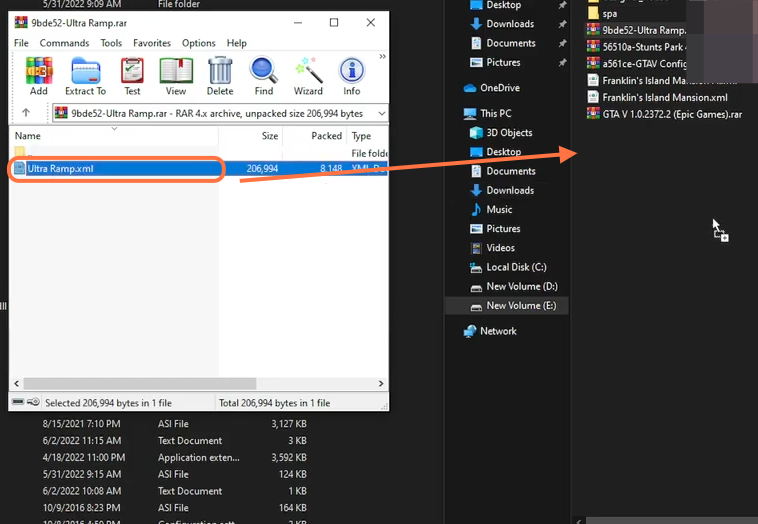758x524 pixels.
Task: Open the Options menu
Action: pos(199,43)
